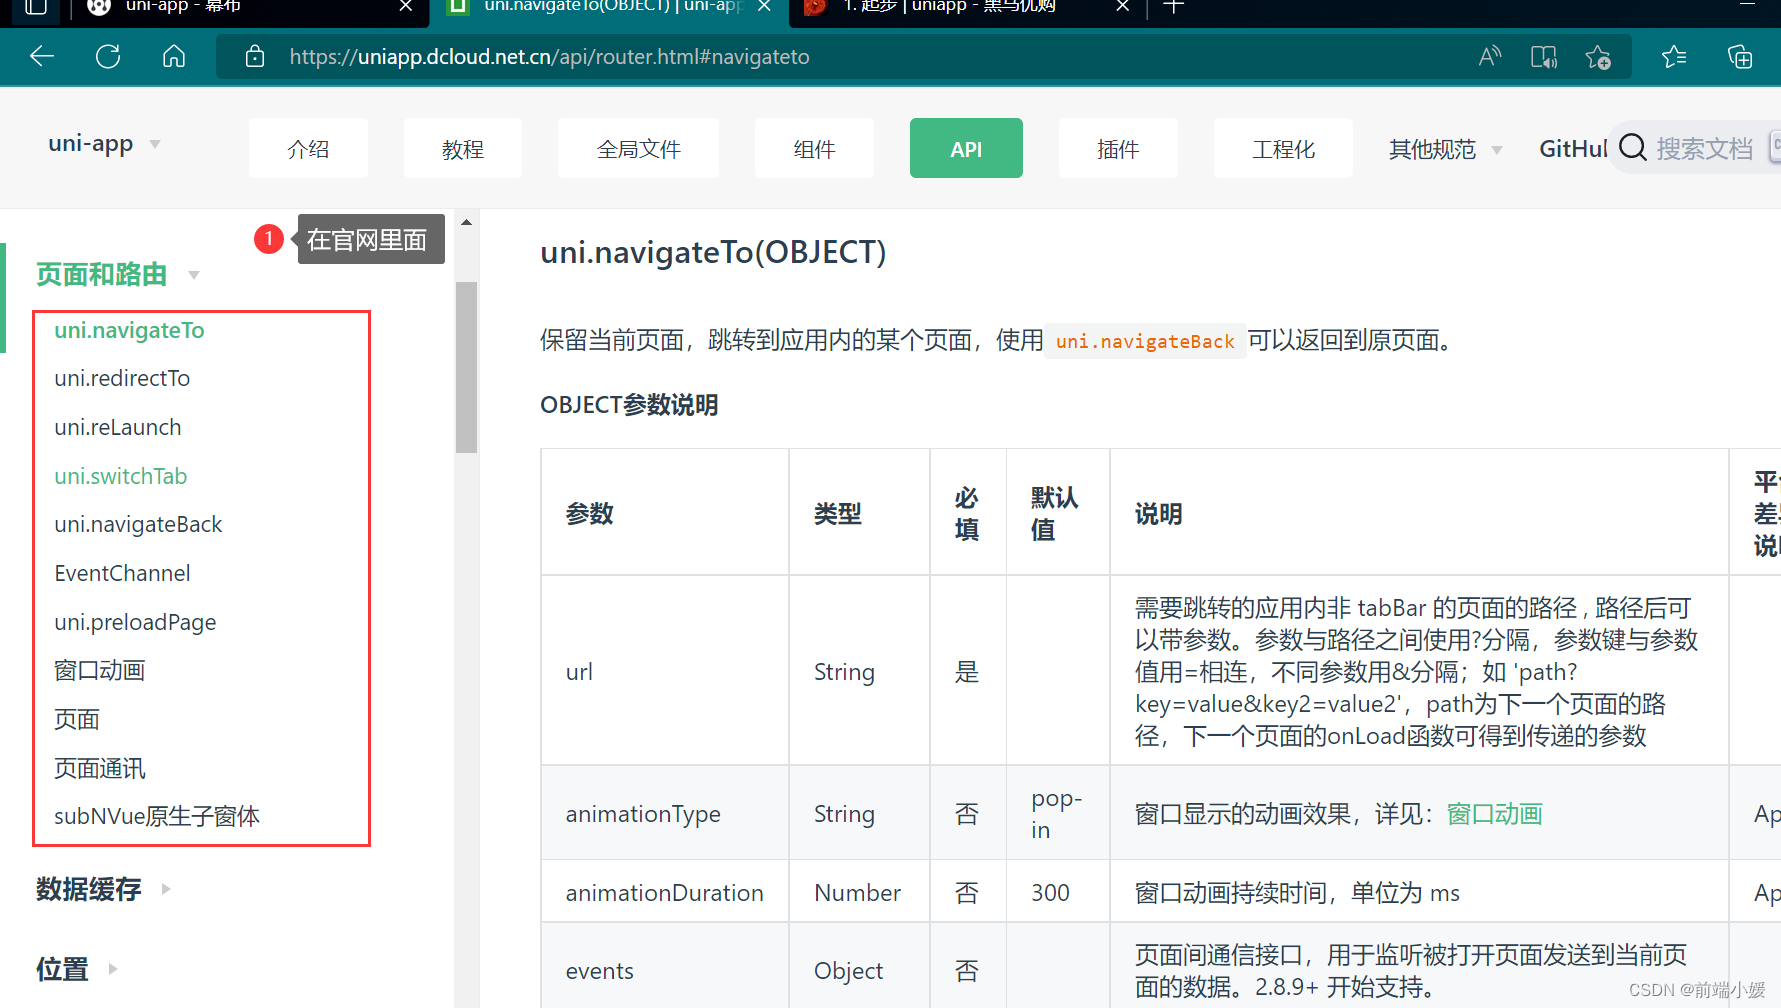Click the 类型 column header

[x=859, y=513]
